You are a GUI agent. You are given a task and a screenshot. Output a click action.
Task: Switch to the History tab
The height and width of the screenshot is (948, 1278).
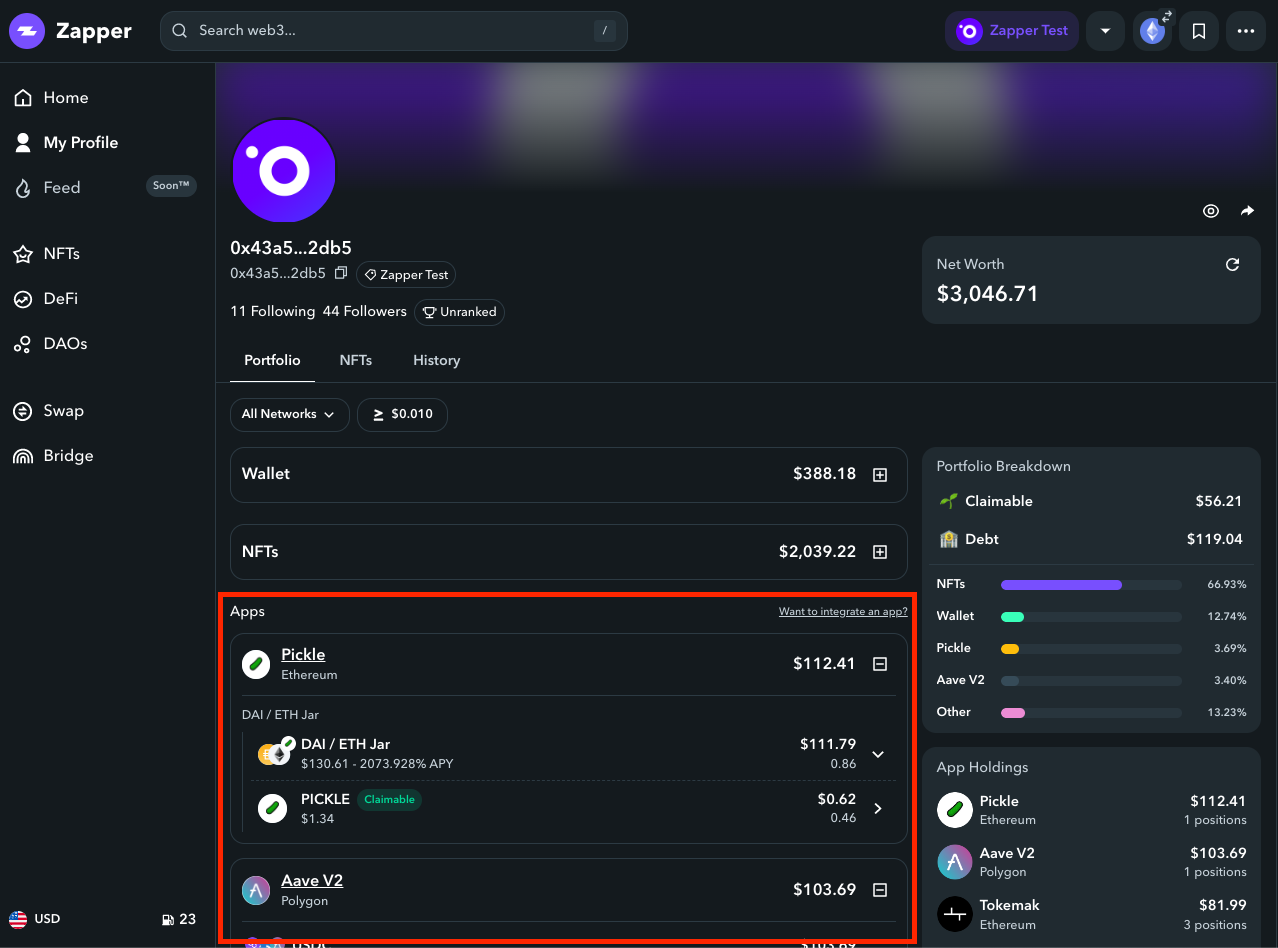point(437,361)
